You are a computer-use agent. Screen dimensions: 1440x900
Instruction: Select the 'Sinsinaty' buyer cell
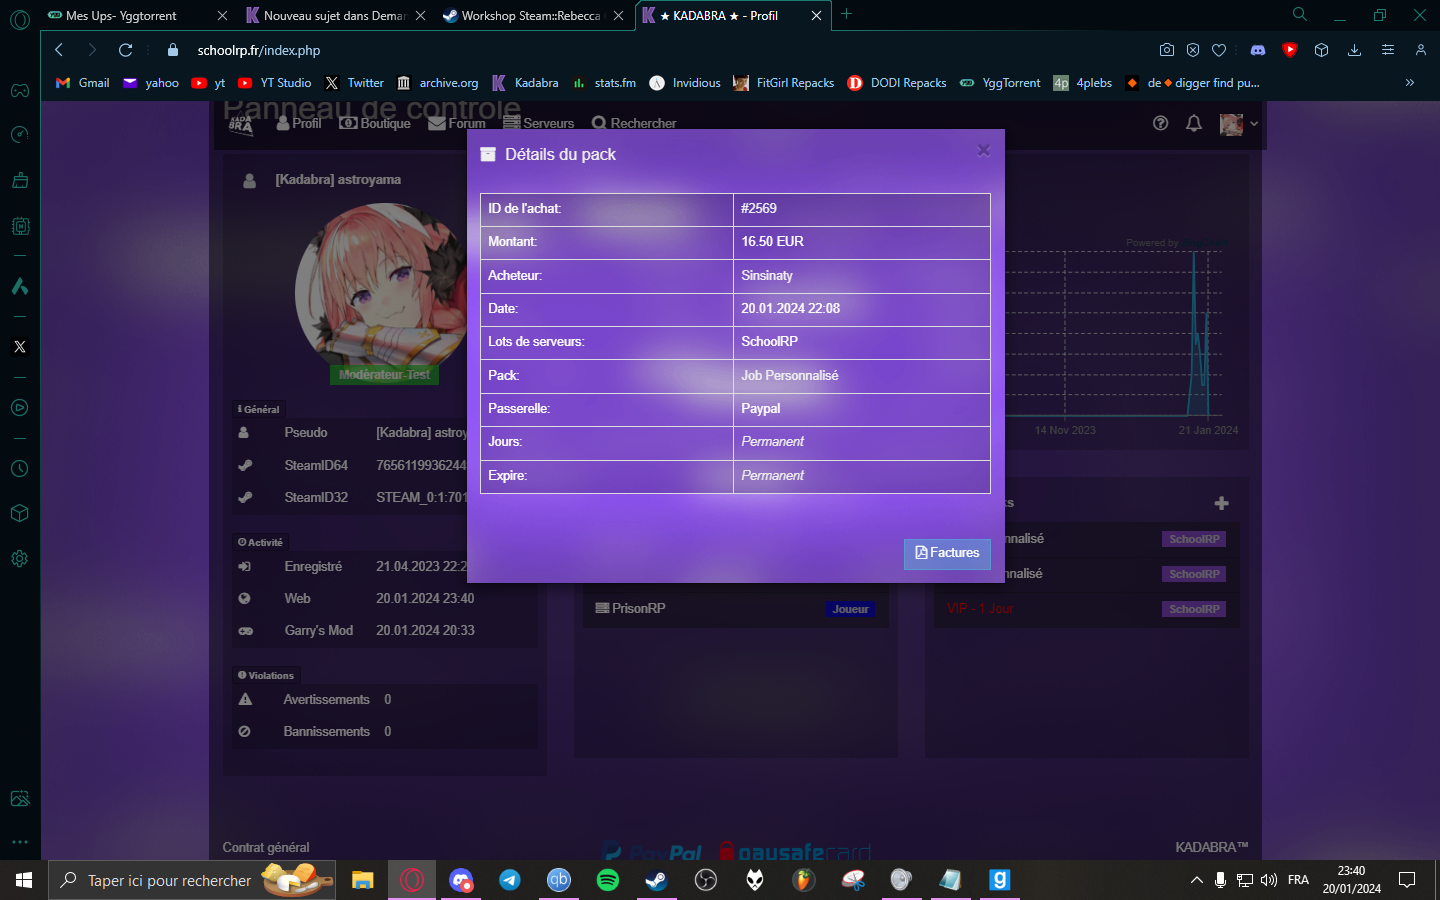tap(862, 276)
